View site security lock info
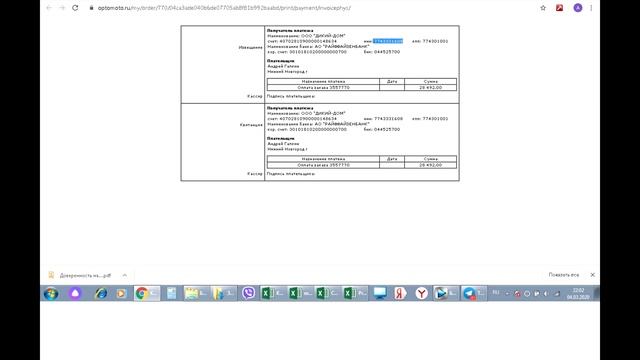Image resolution: width=640 pixels, height=360 pixels. 91,8
